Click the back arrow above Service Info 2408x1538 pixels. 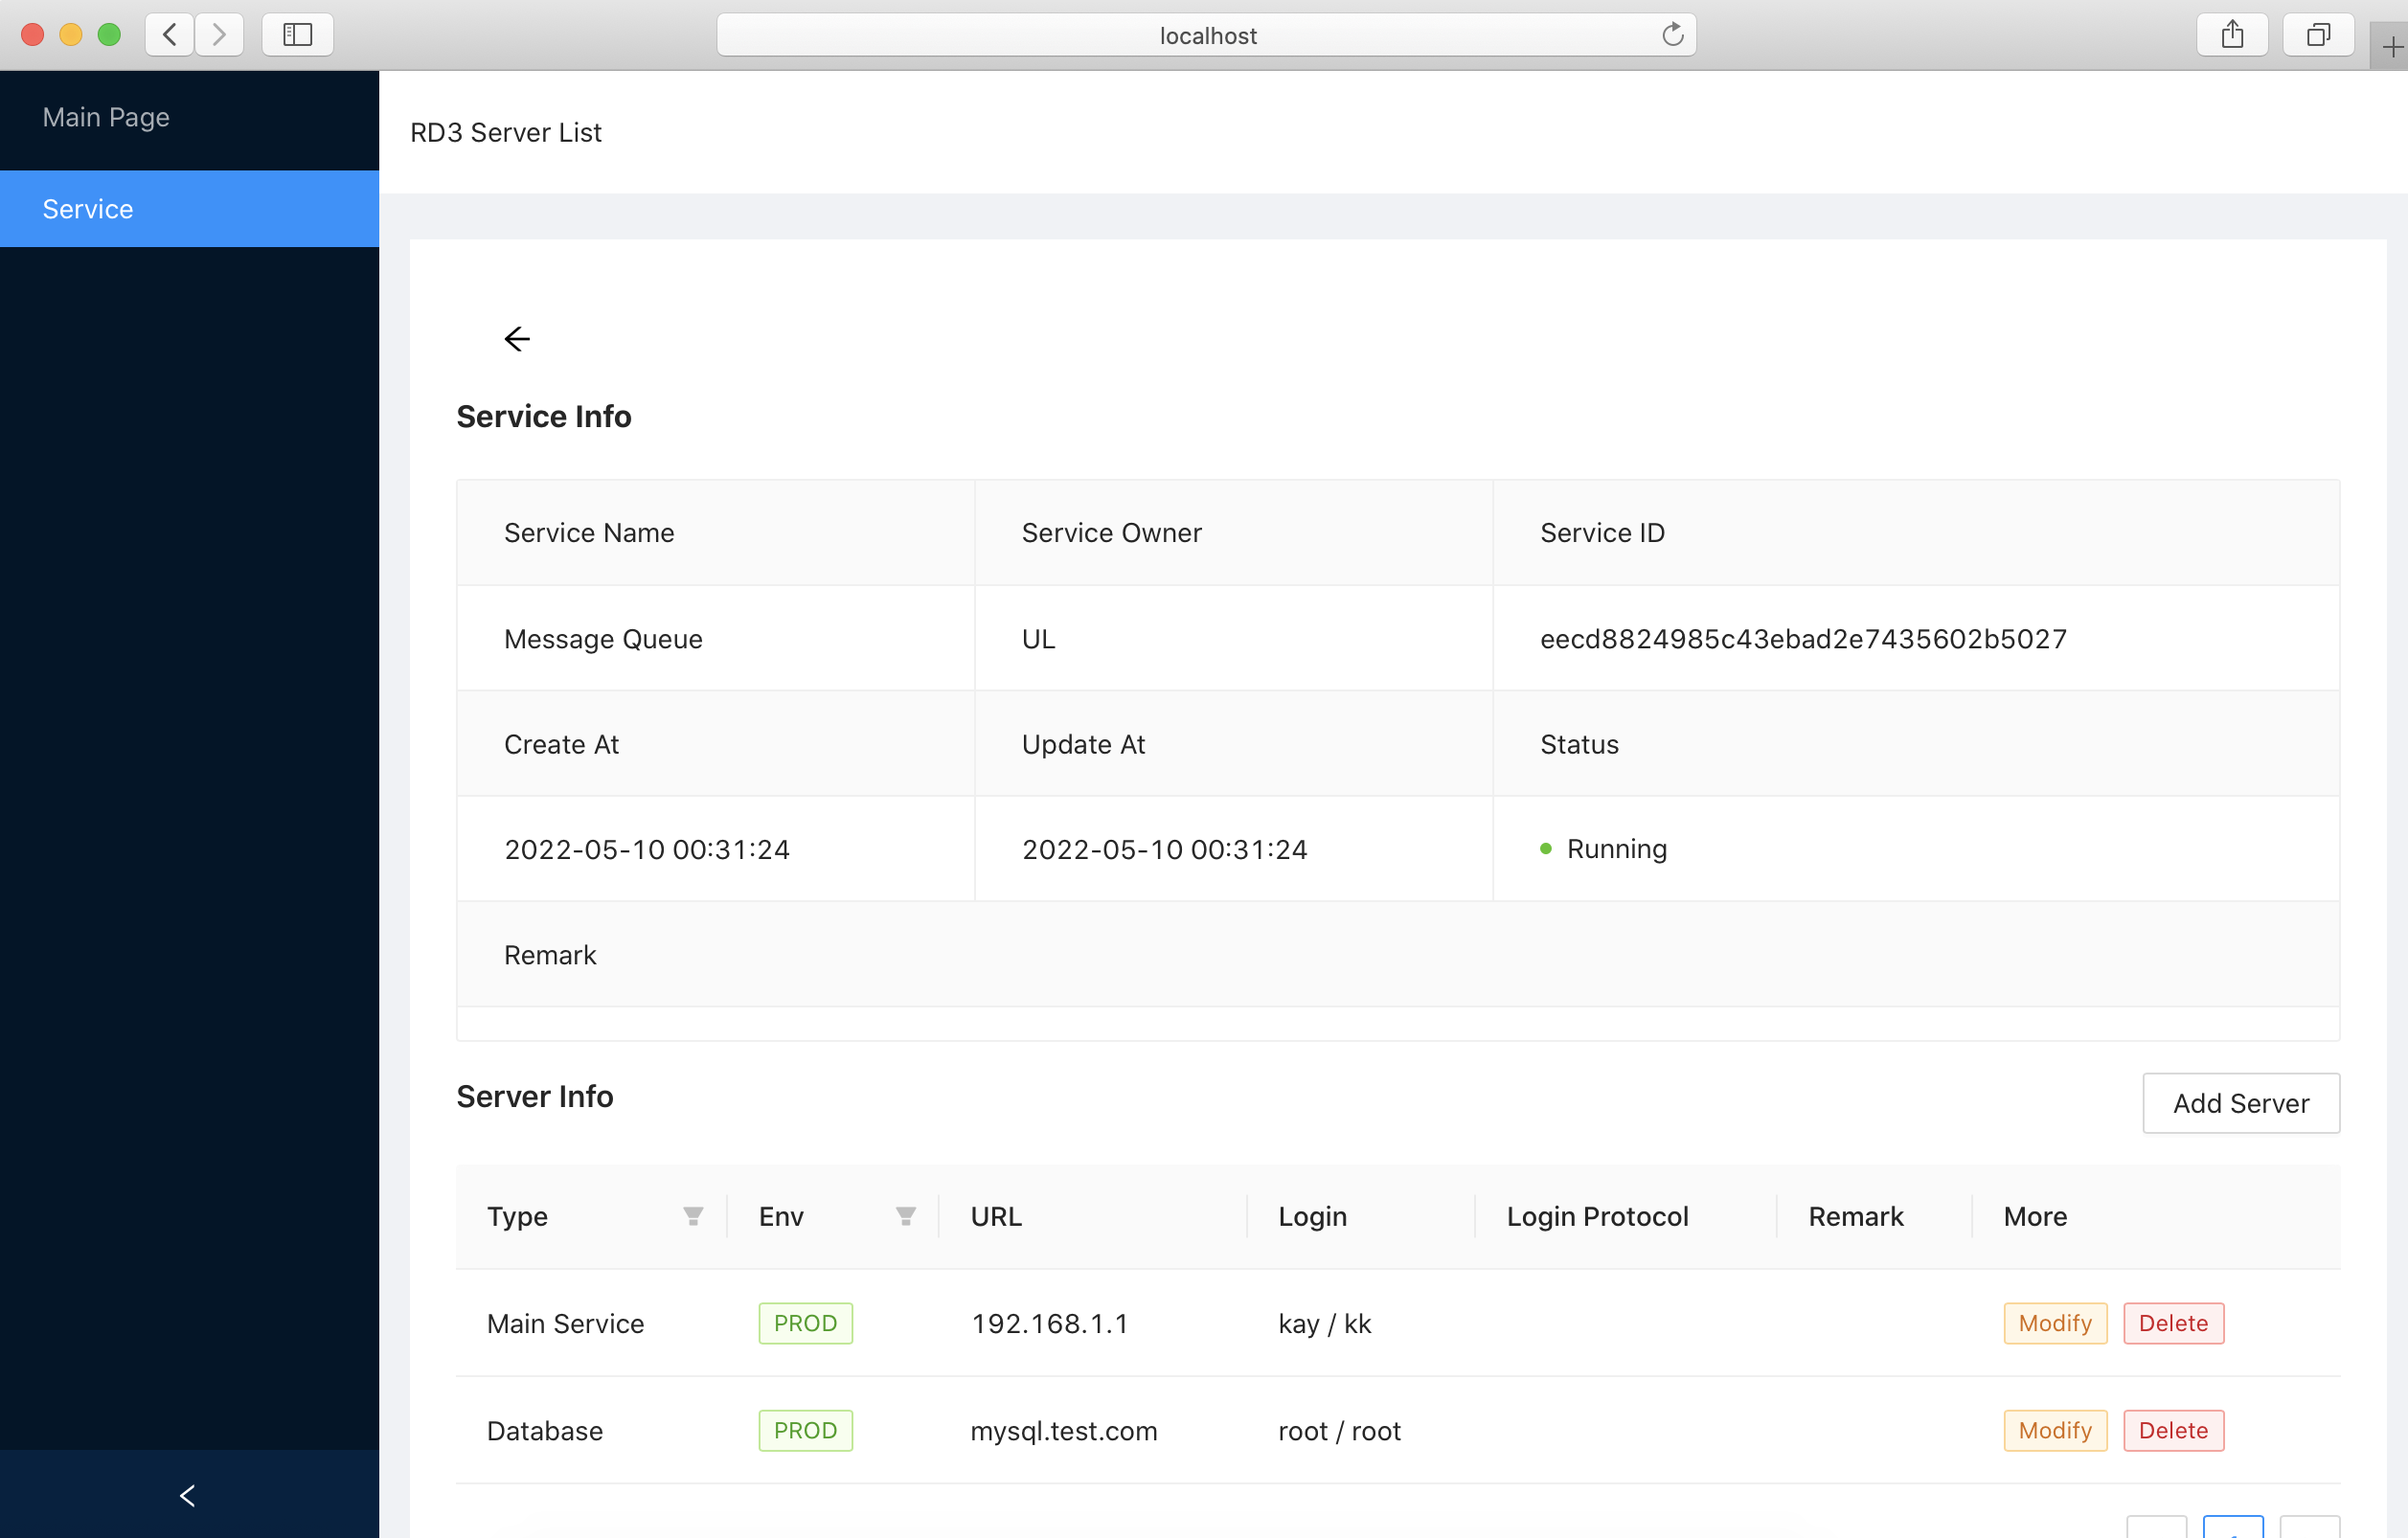(517, 339)
